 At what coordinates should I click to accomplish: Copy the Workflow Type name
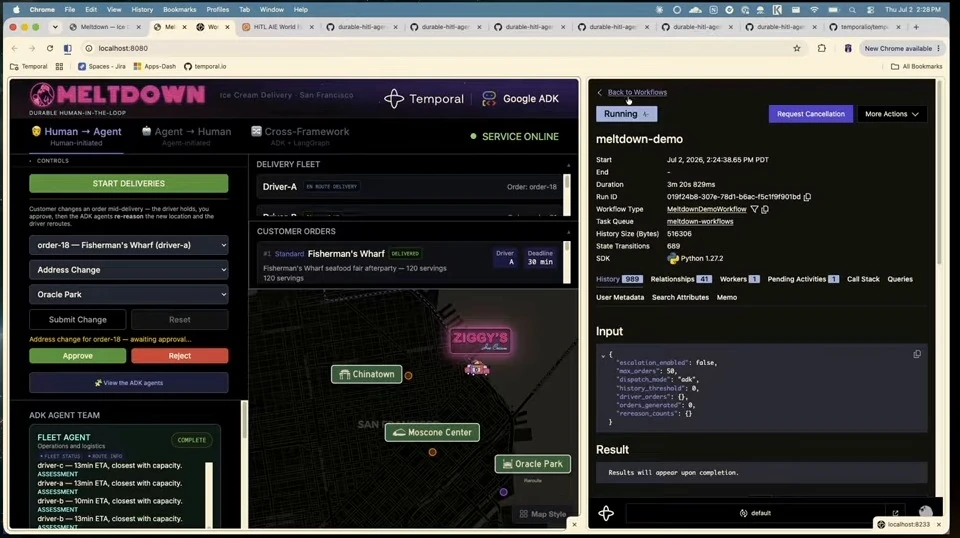click(x=765, y=209)
